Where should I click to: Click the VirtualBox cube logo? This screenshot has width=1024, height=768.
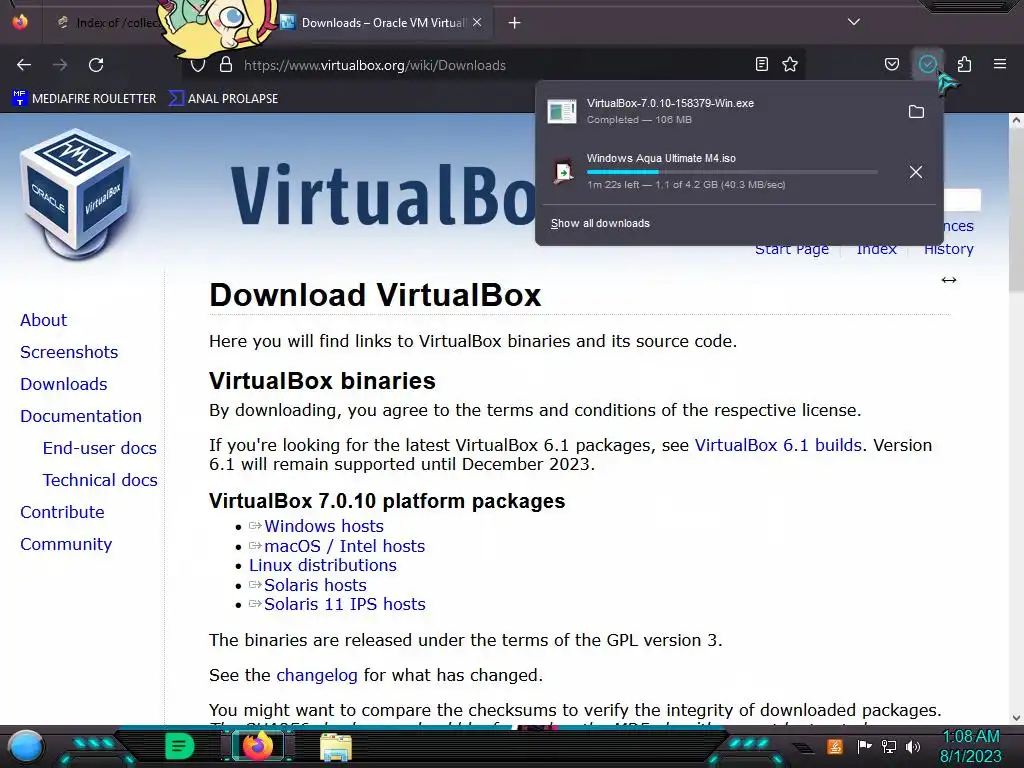pyautogui.click(x=75, y=193)
